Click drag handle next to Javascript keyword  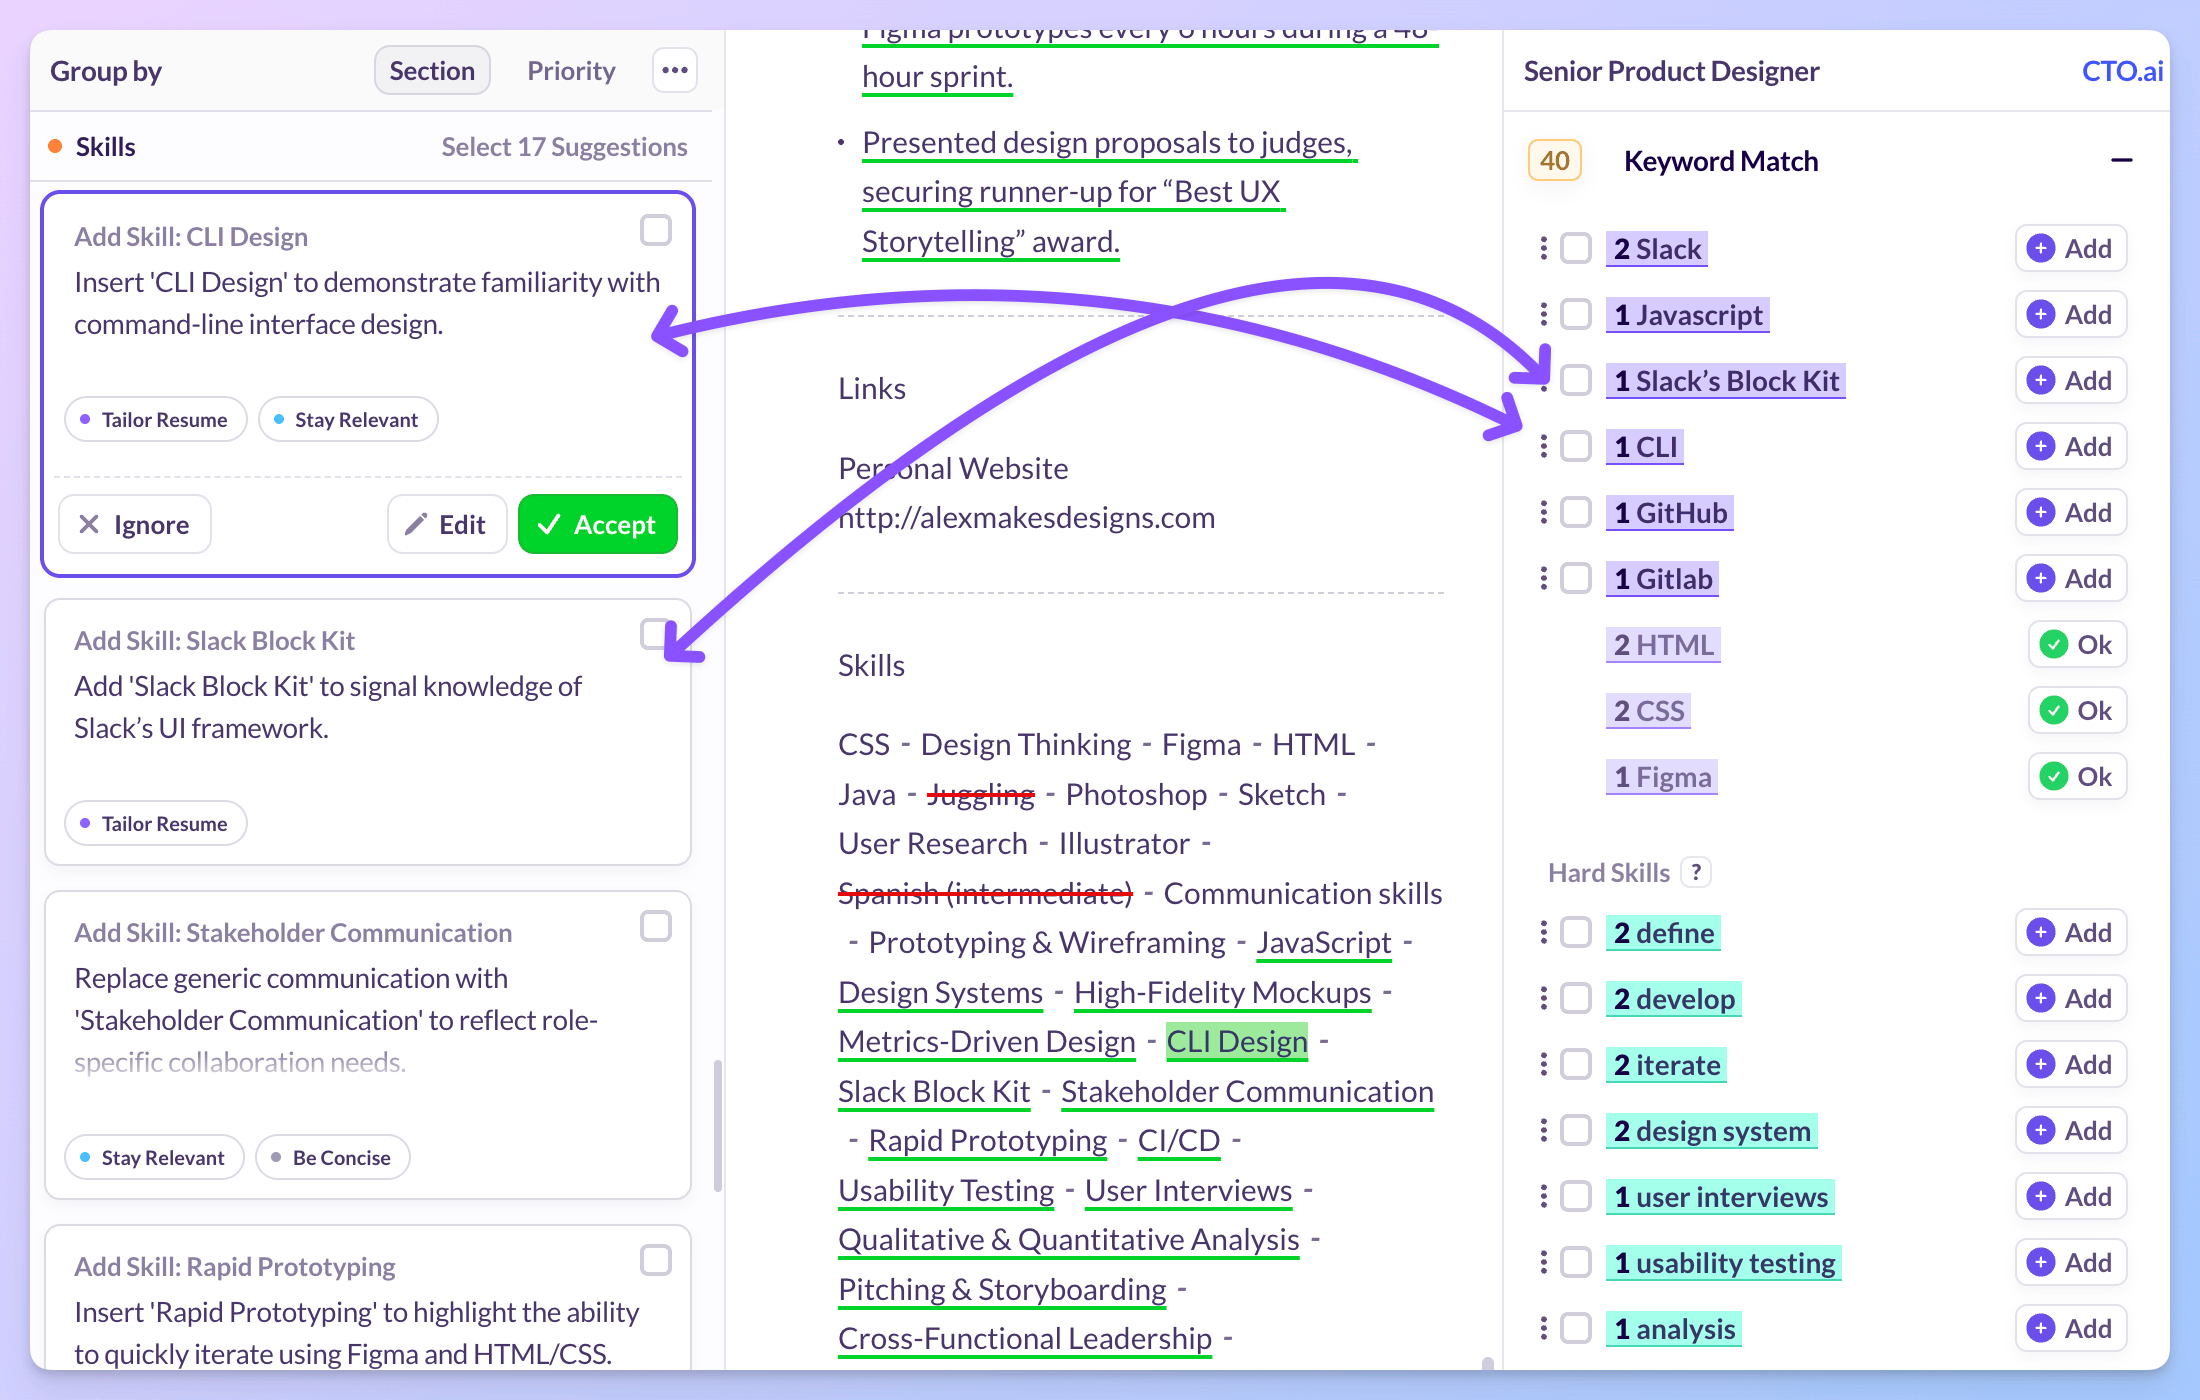pyautogui.click(x=1544, y=314)
